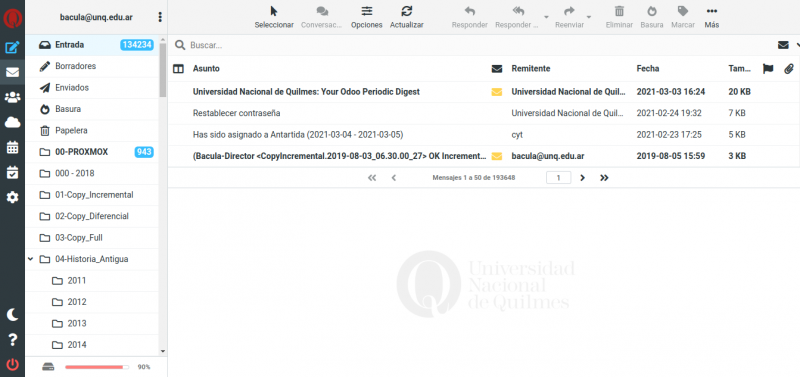This screenshot has width=800, height=377.
Task: Click the Responder toolbar button
Action: click(x=469, y=17)
